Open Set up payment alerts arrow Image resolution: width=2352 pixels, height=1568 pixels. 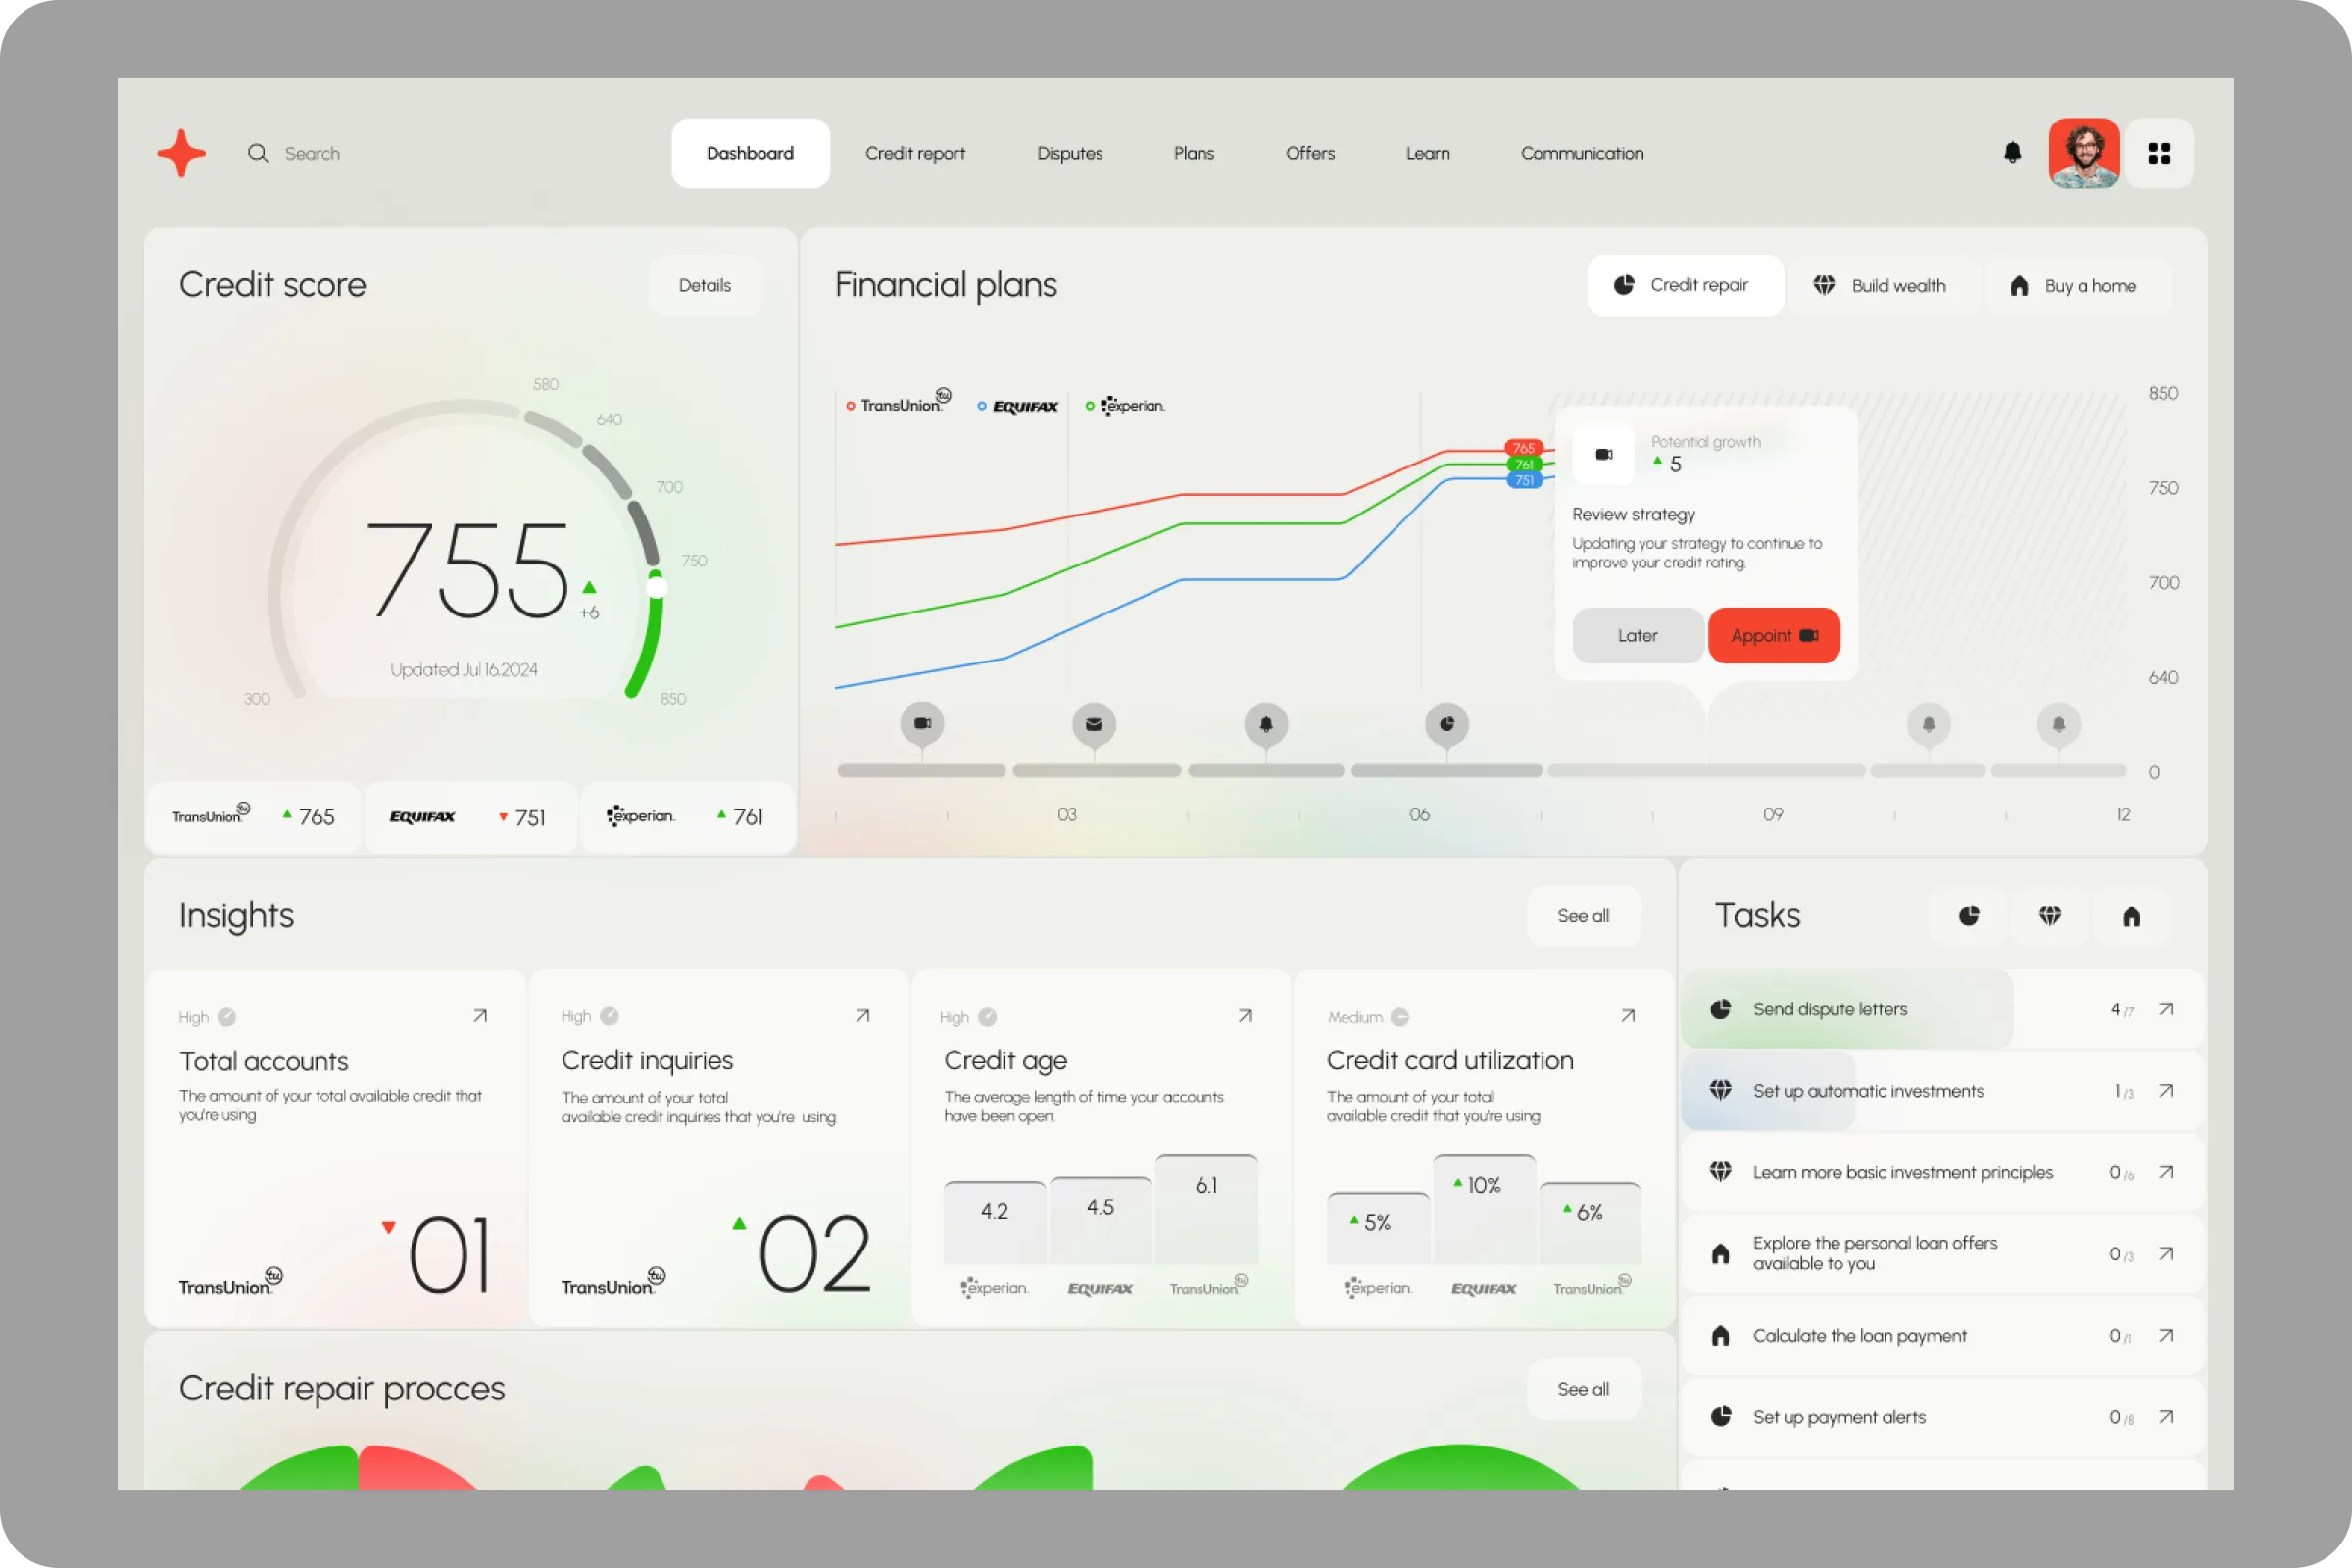pos(2166,1417)
